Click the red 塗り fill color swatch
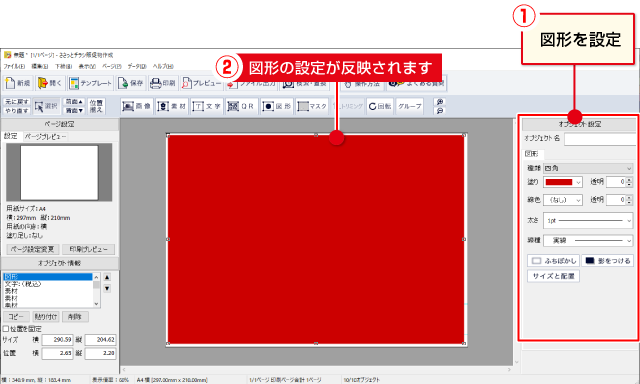Image resolution: width=640 pixels, height=384 pixels. pyautogui.click(x=559, y=182)
